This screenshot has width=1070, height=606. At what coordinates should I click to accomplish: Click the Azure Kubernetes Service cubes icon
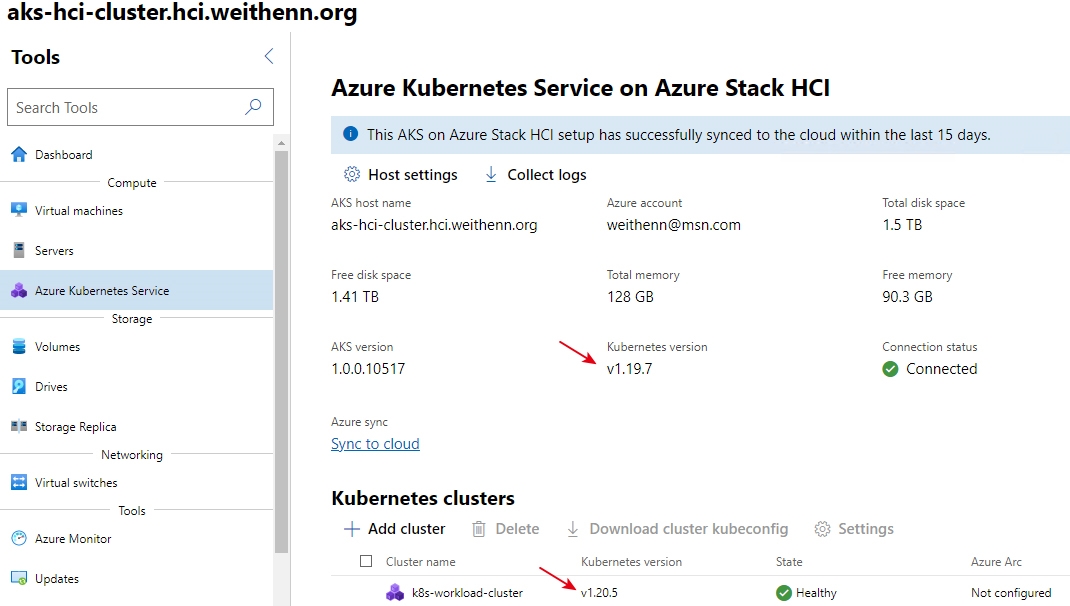(19, 291)
